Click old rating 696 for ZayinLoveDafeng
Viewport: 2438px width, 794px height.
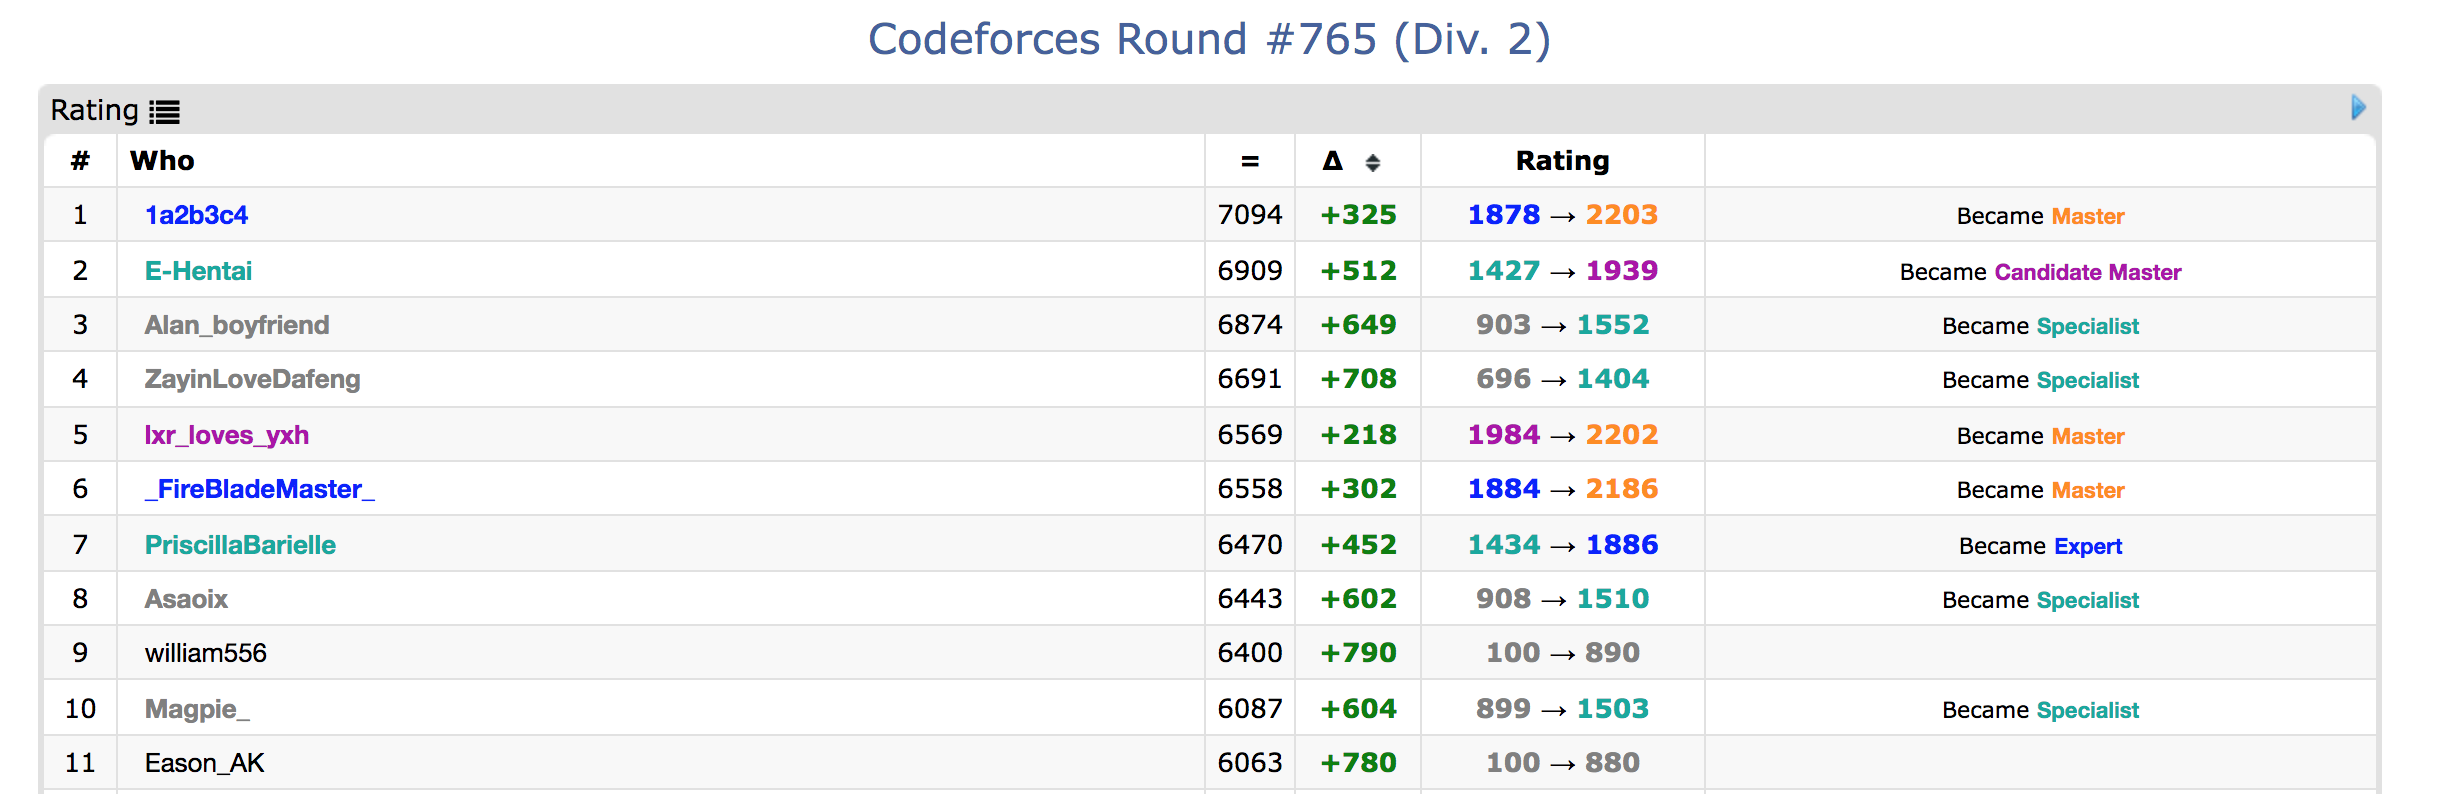(x=1503, y=379)
